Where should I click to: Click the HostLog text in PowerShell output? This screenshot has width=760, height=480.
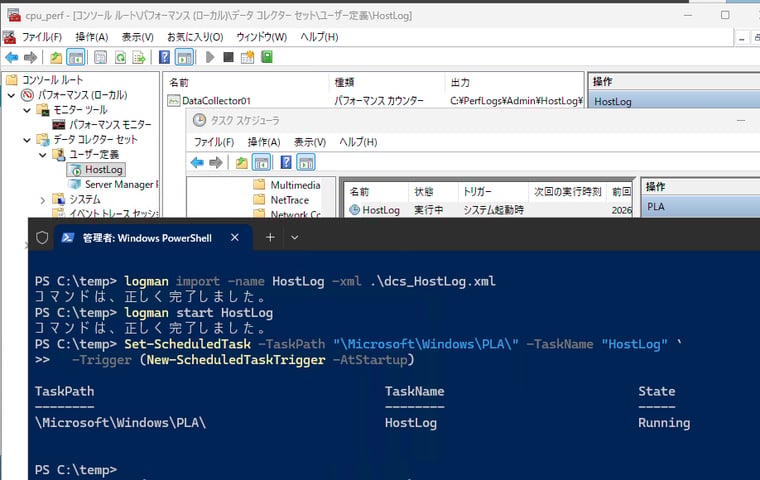pyautogui.click(x=411, y=423)
